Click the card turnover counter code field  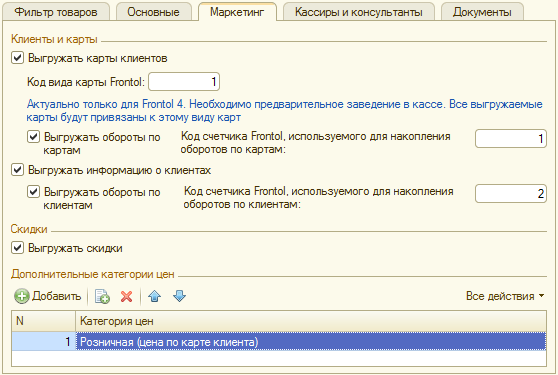[511, 138]
